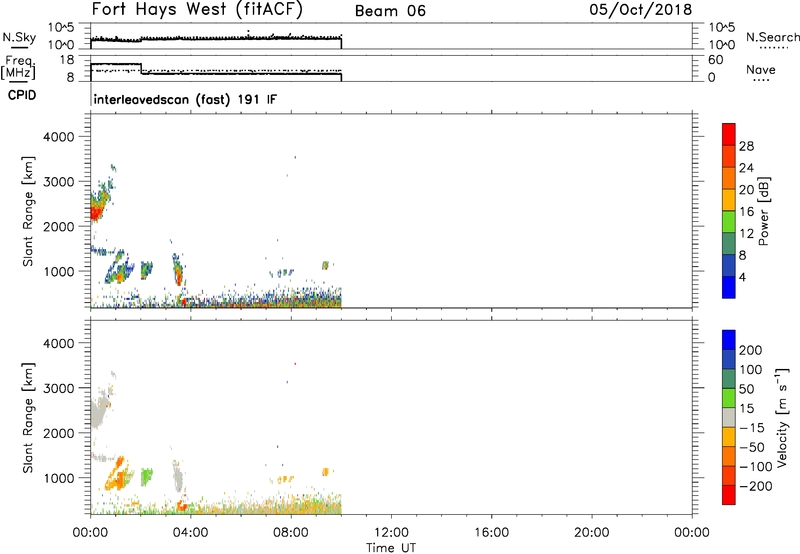Click the '04:00' time tick label
The width and height of the screenshot is (800, 554).
[190, 533]
